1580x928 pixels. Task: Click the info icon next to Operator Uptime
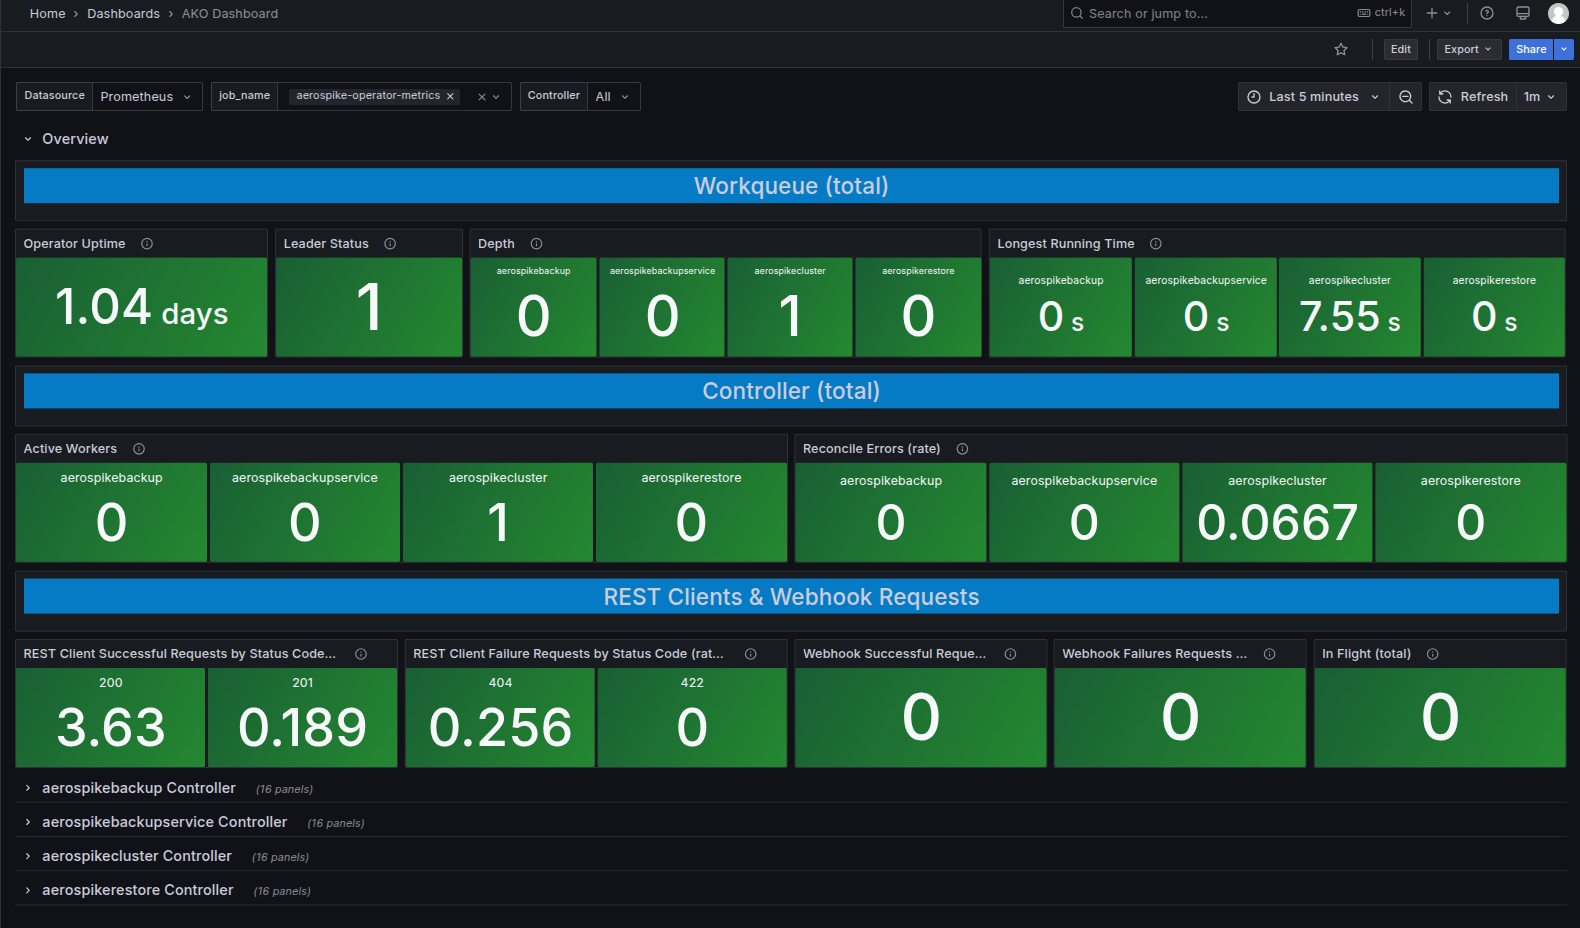147,244
